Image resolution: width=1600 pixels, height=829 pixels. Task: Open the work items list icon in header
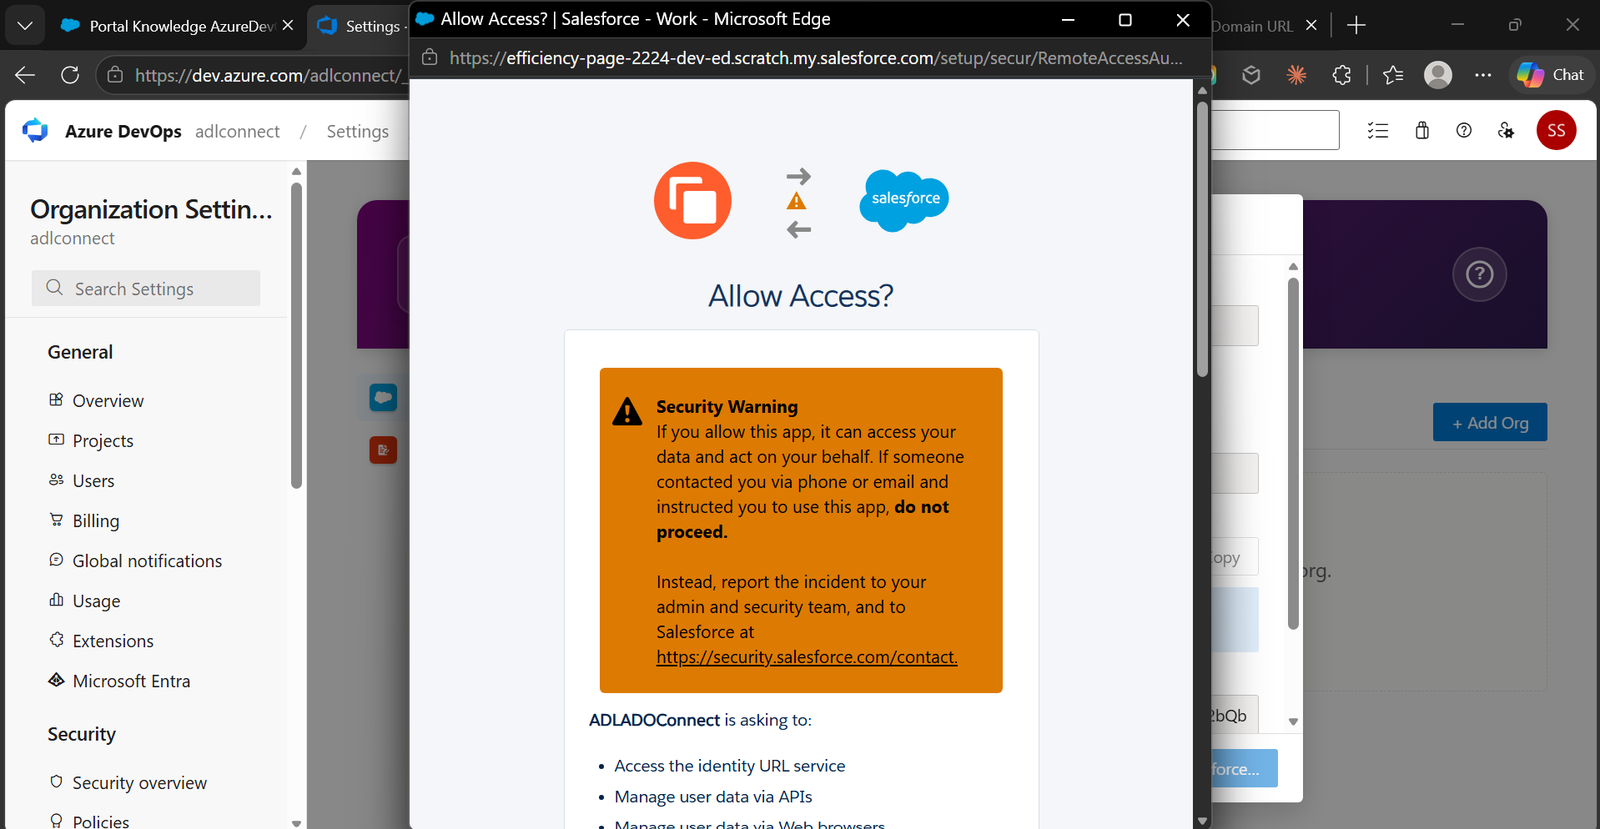pyautogui.click(x=1378, y=130)
